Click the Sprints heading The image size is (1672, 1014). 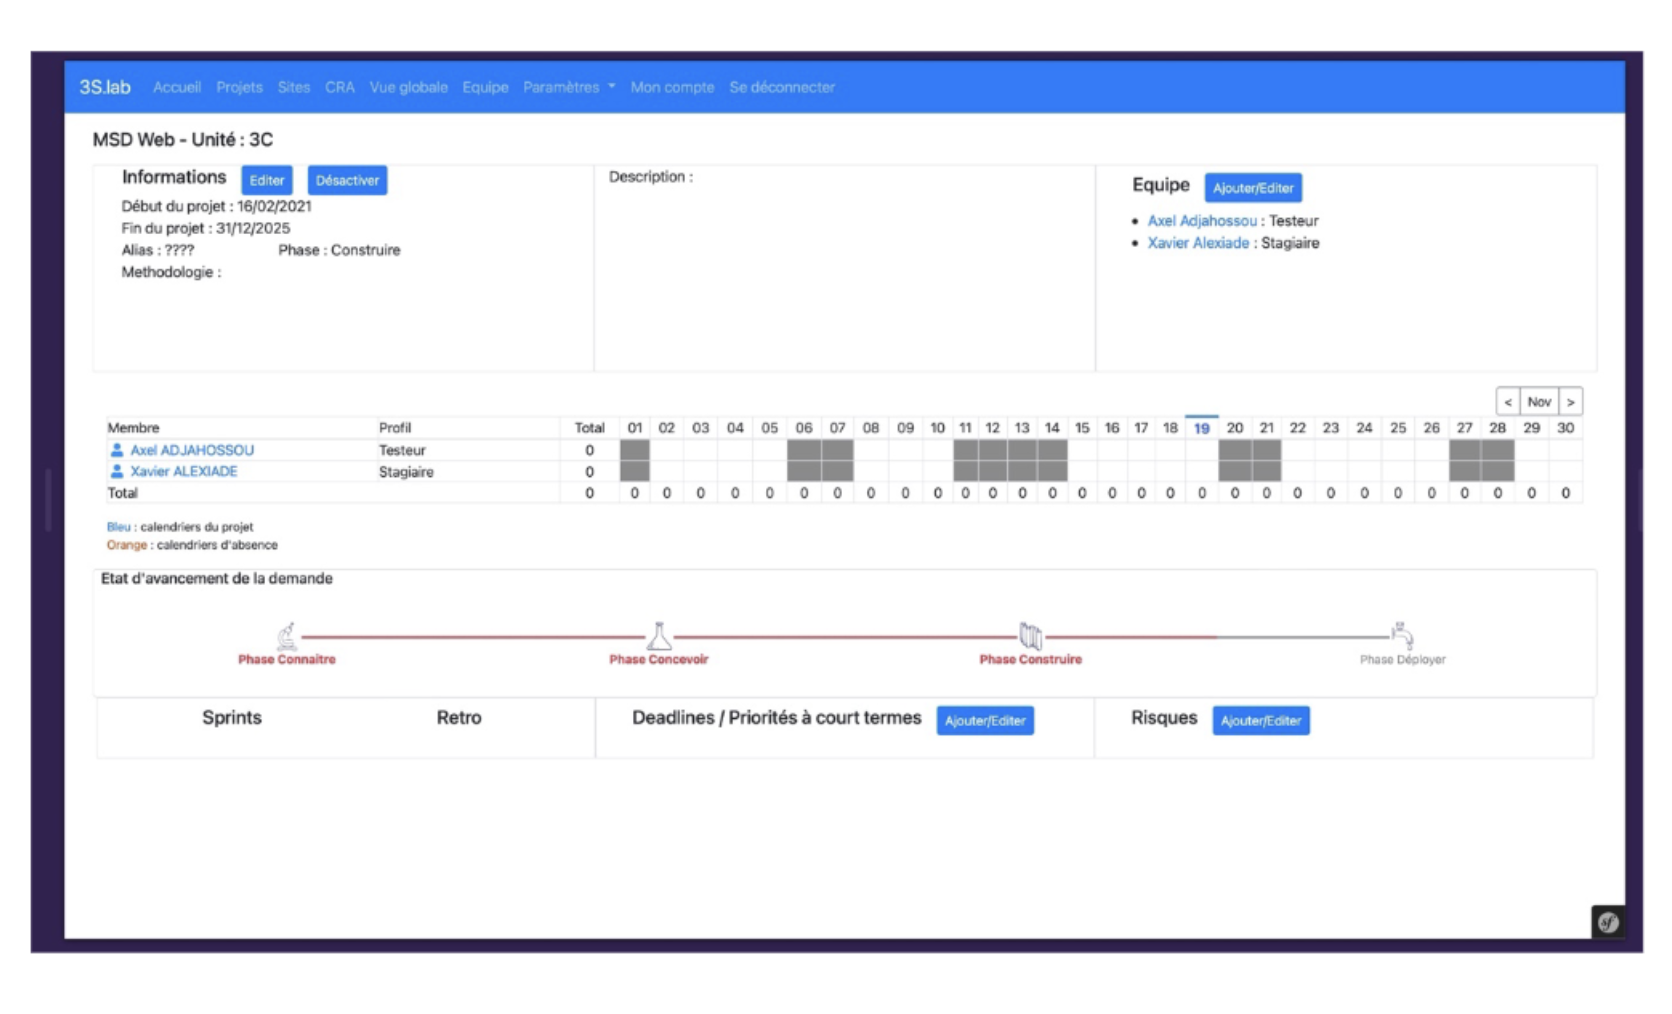232,717
